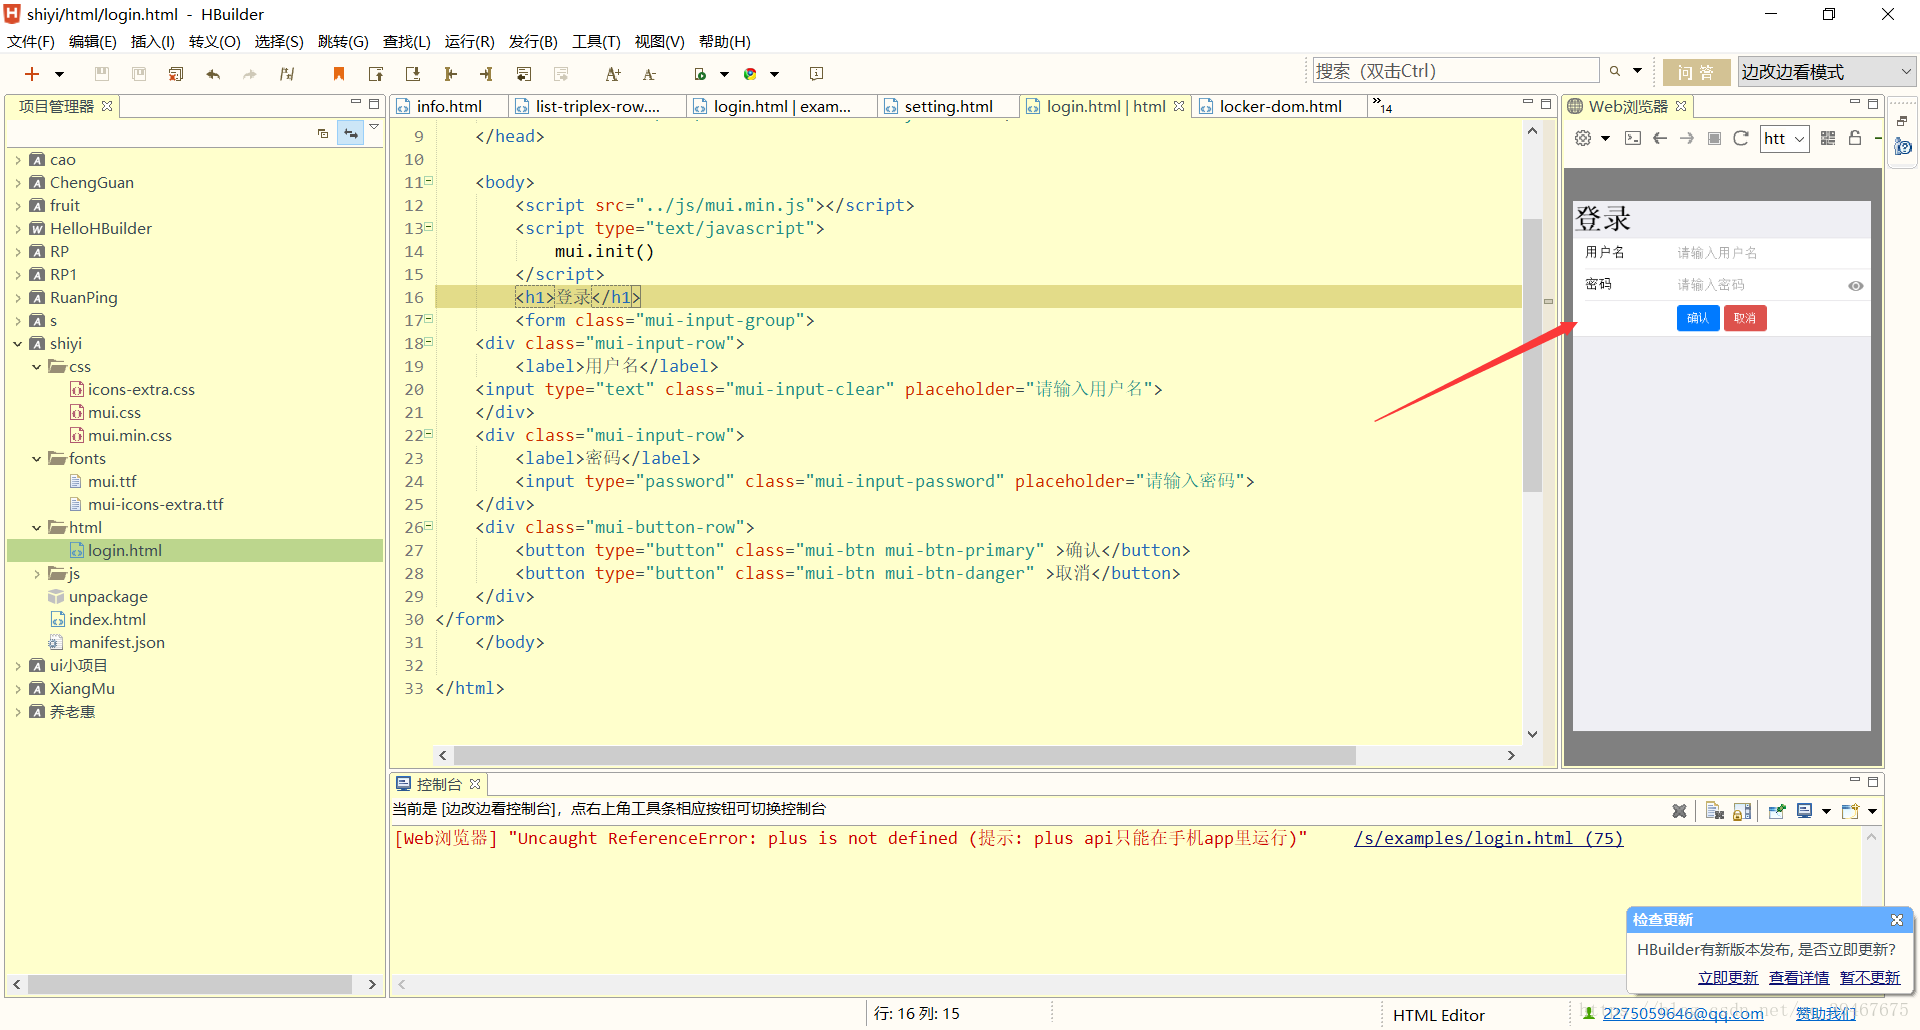Expand the cao project
The width and height of the screenshot is (1920, 1030).
[x=18, y=160]
